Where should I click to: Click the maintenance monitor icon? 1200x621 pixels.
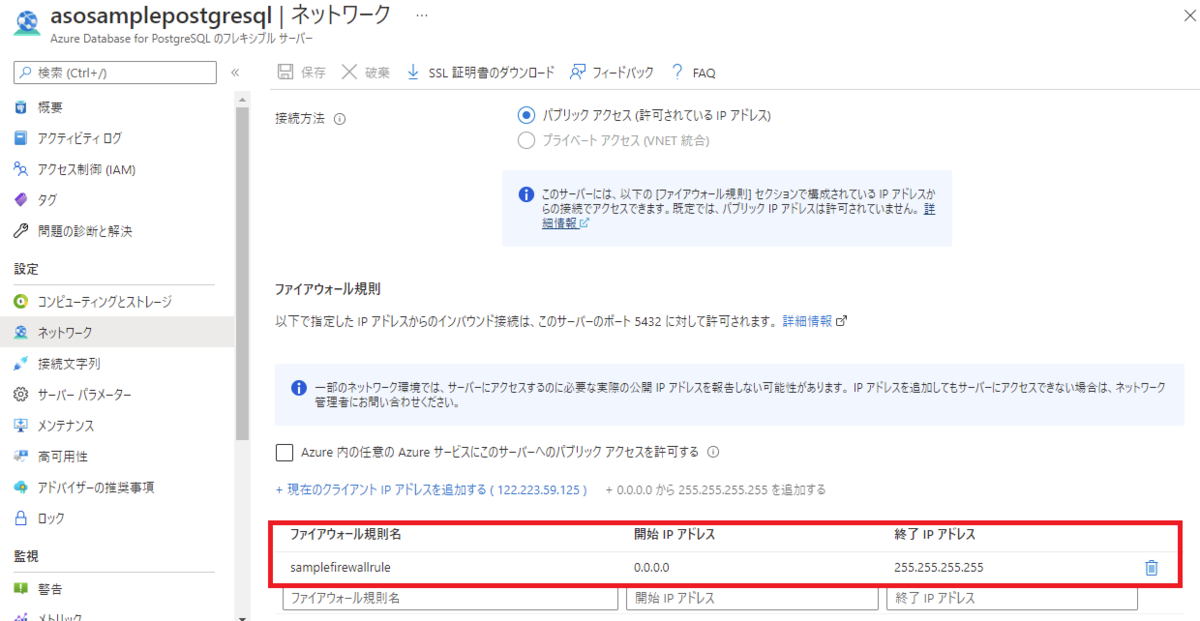tap(21, 425)
